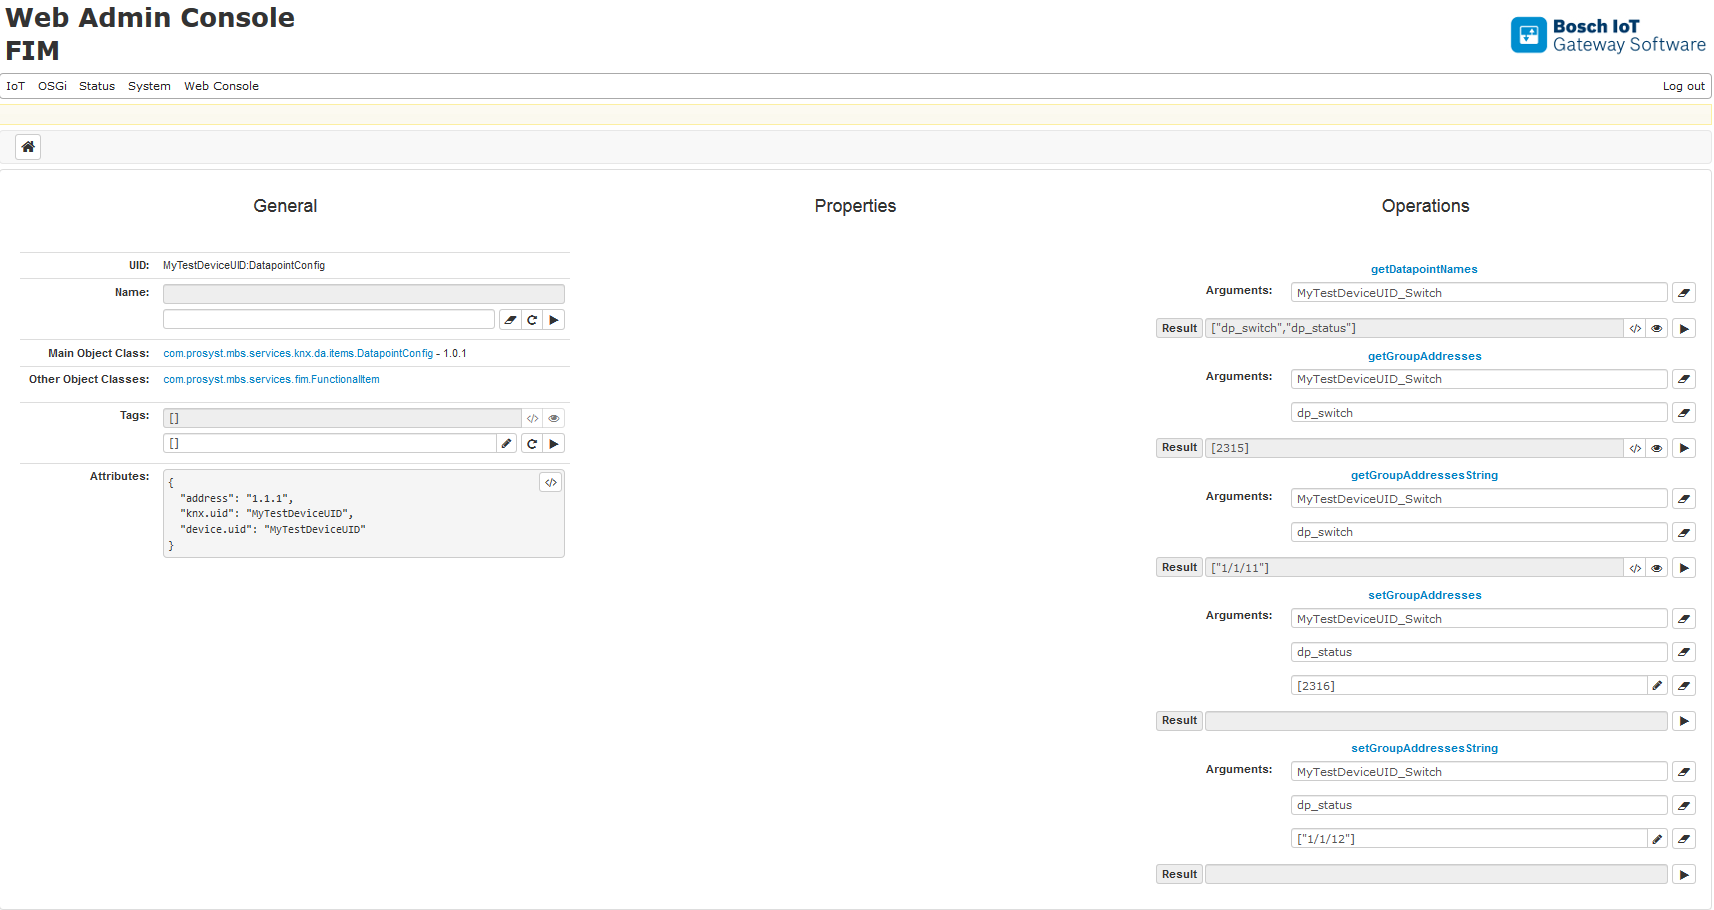
Task: Toggle eye icon for getDatapointNames result
Action: point(1657,328)
